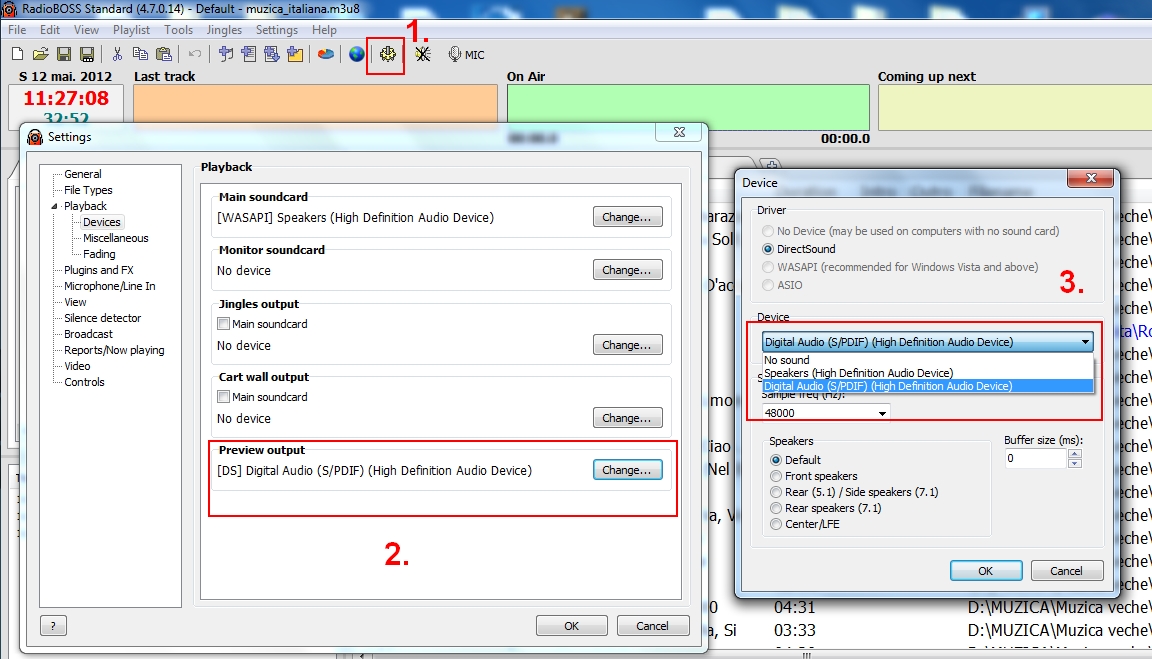Cancel the Settings dialog

tap(652, 626)
